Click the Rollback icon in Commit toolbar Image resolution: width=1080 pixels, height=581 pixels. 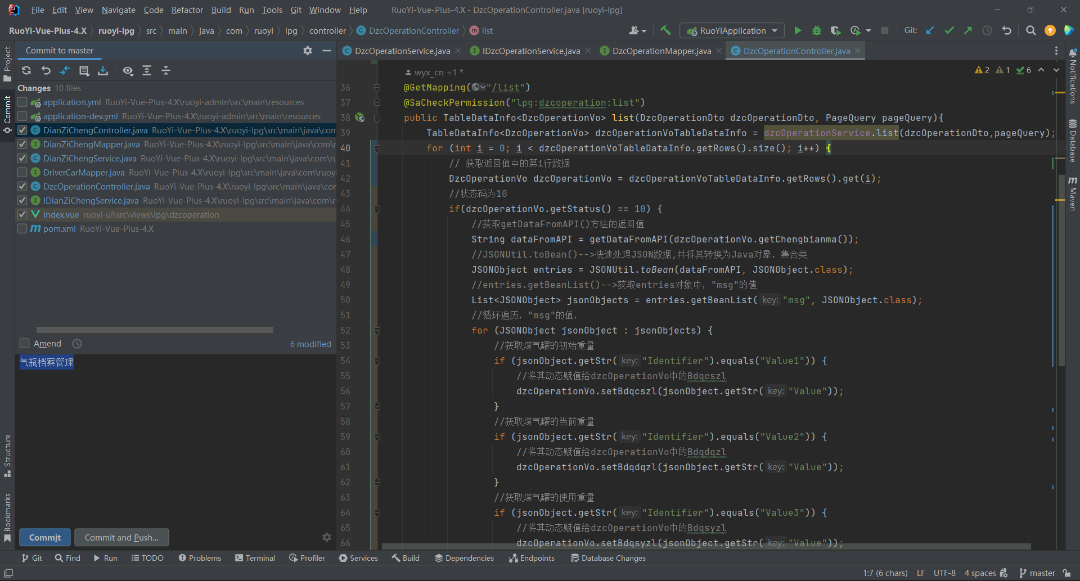pos(45,71)
